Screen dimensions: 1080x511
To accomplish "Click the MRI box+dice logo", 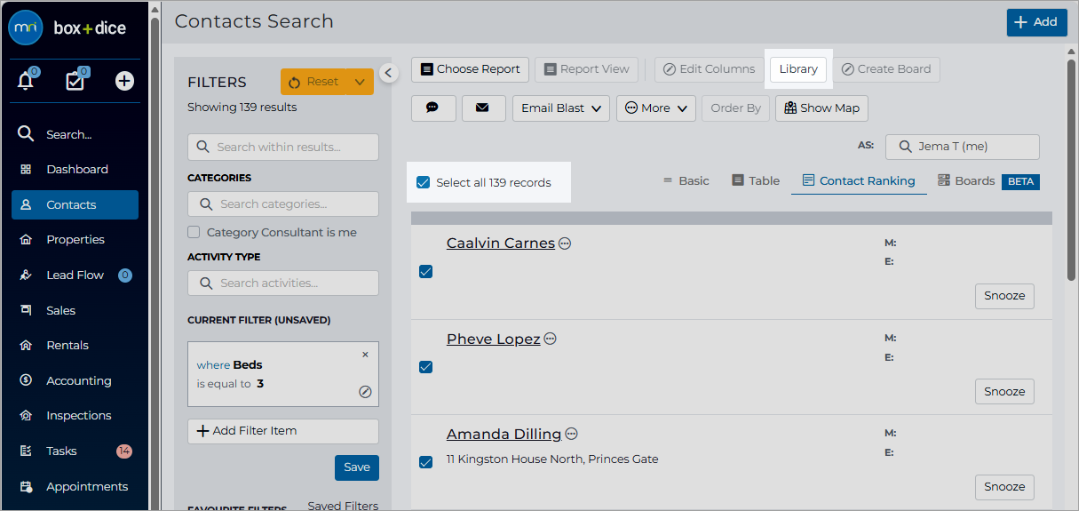I will click(68, 28).
